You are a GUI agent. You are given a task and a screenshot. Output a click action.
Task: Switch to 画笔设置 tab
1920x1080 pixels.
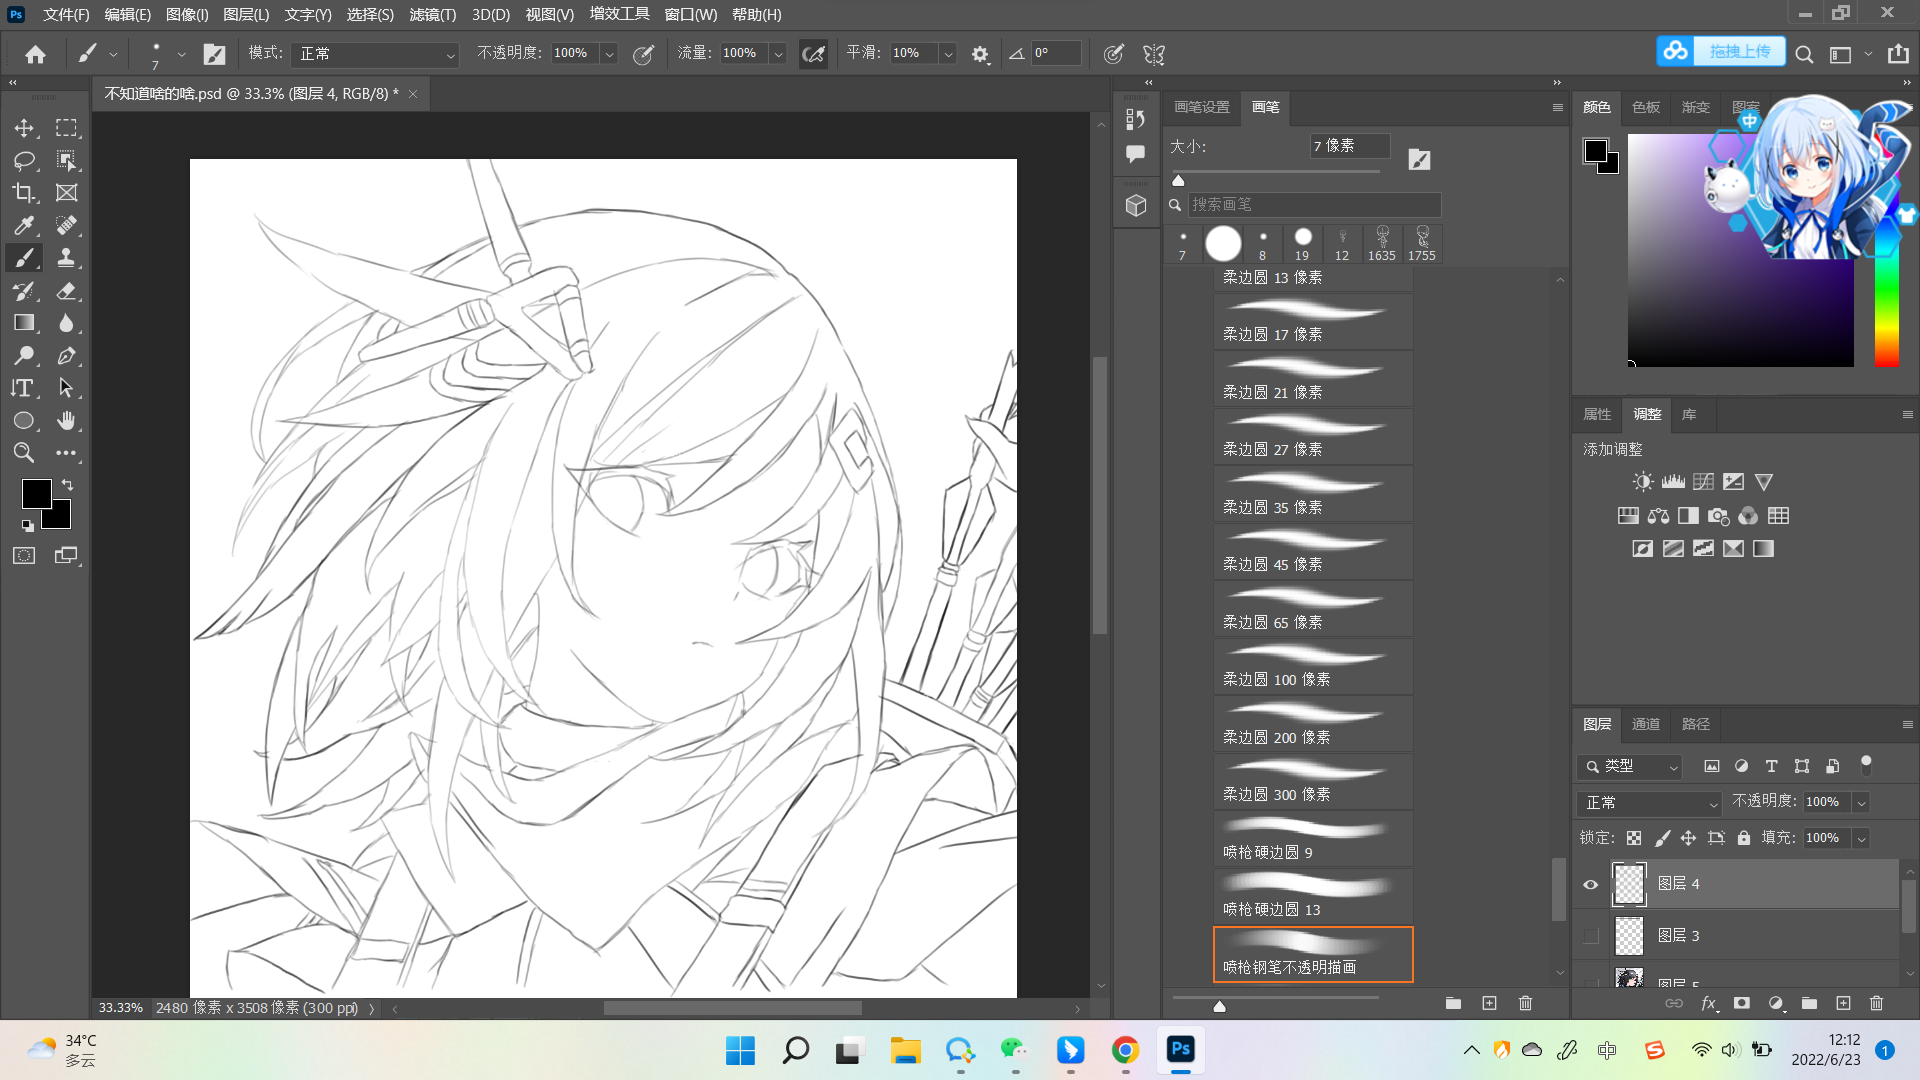tap(1201, 107)
